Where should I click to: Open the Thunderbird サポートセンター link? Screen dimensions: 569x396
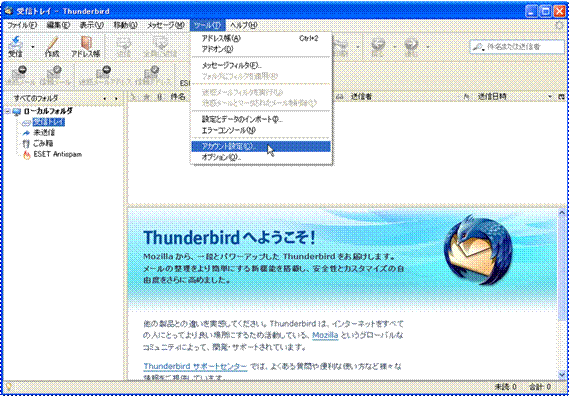pyautogui.click(x=195, y=366)
